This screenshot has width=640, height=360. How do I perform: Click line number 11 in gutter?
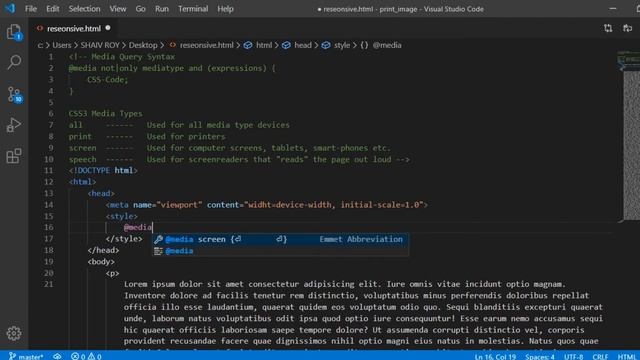(x=49, y=170)
